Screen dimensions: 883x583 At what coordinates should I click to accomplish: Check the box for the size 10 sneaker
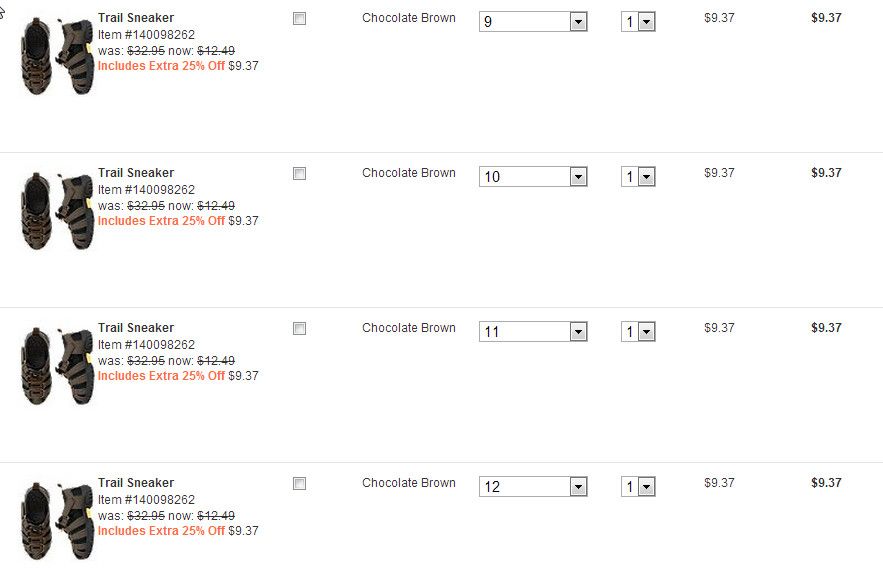[x=299, y=174]
